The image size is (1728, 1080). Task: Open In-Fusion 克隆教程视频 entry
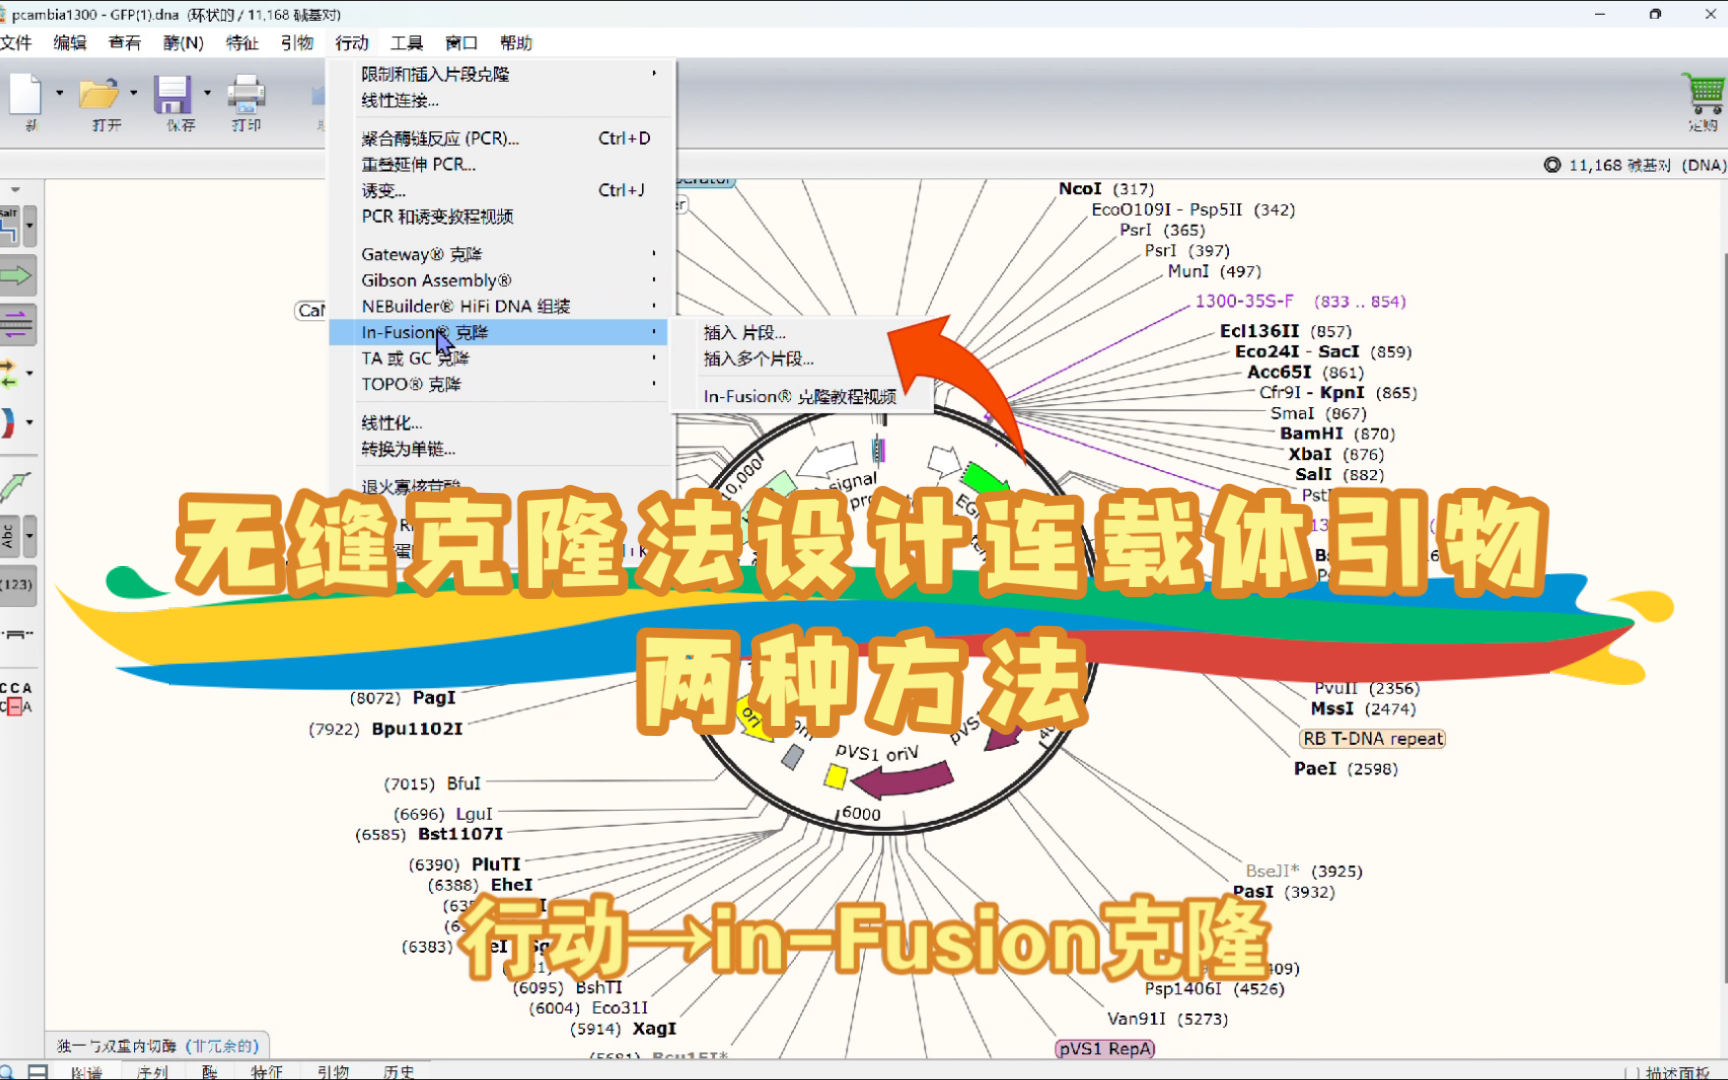click(802, 397)
